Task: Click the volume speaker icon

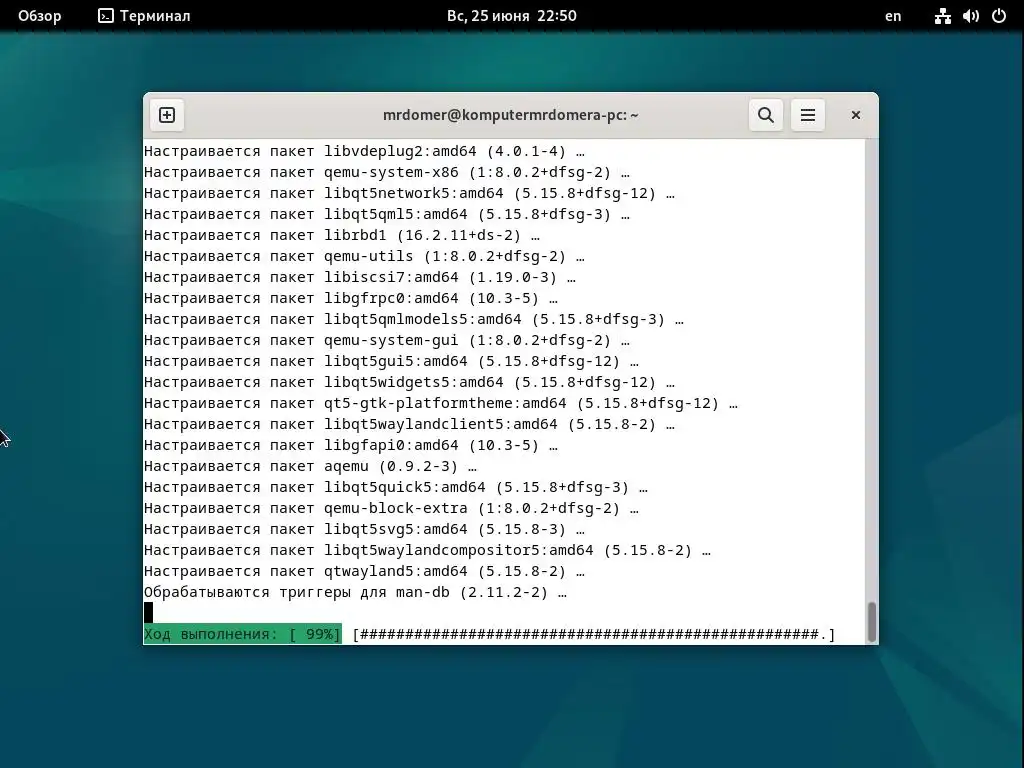Action: coord(970,16)
